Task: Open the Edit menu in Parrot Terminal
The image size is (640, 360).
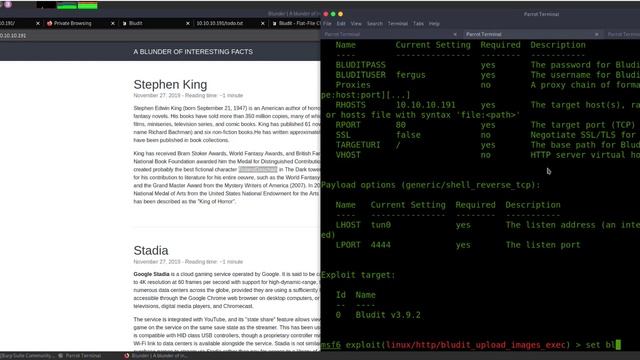Action: point(341,24)
